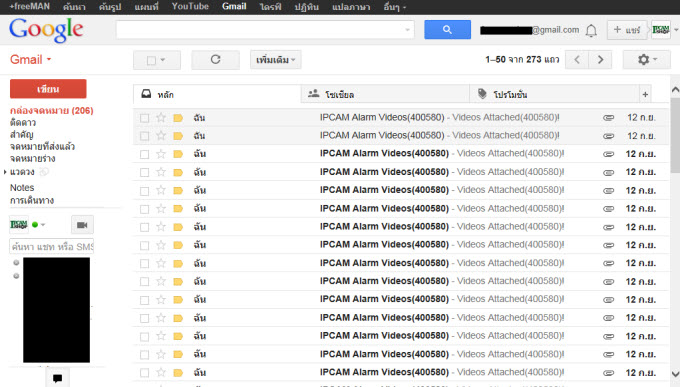Expand the search options arrow in the search box

tap(407, 30)
